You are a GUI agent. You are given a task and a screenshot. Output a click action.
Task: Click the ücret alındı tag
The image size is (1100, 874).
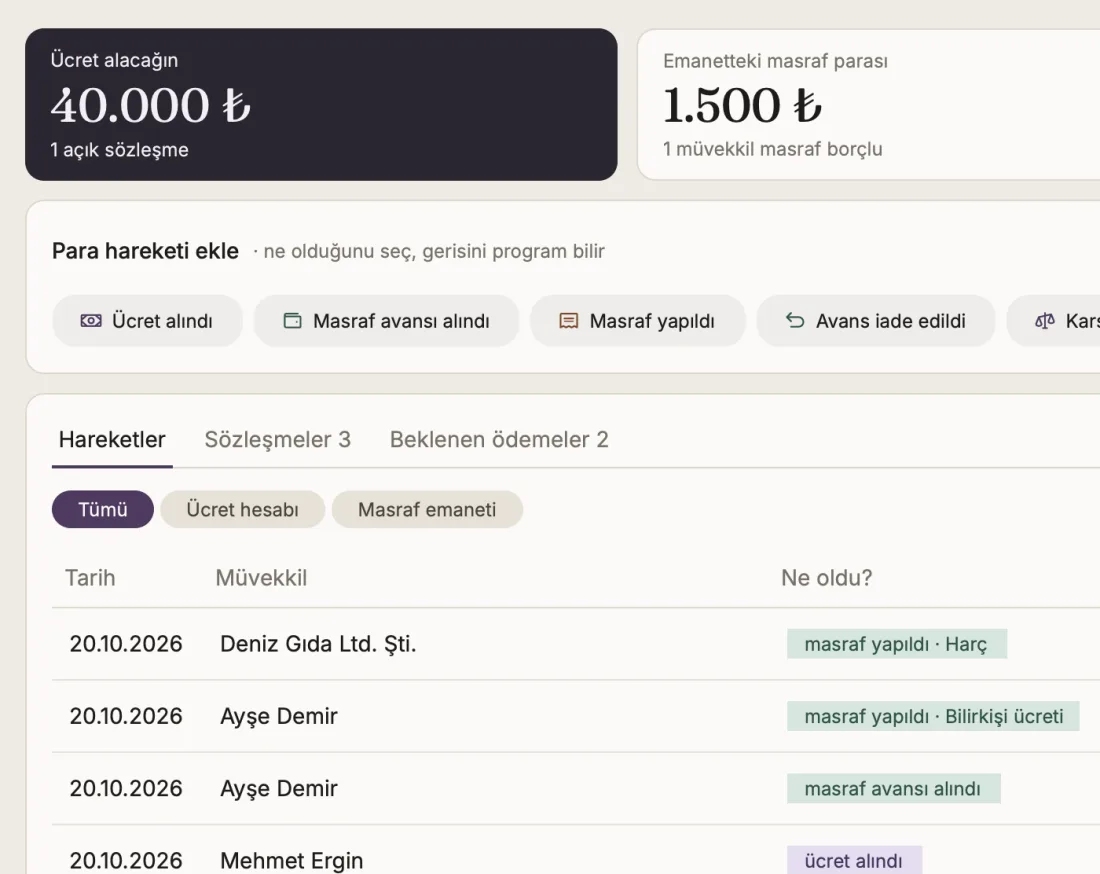tap(854, 861)
